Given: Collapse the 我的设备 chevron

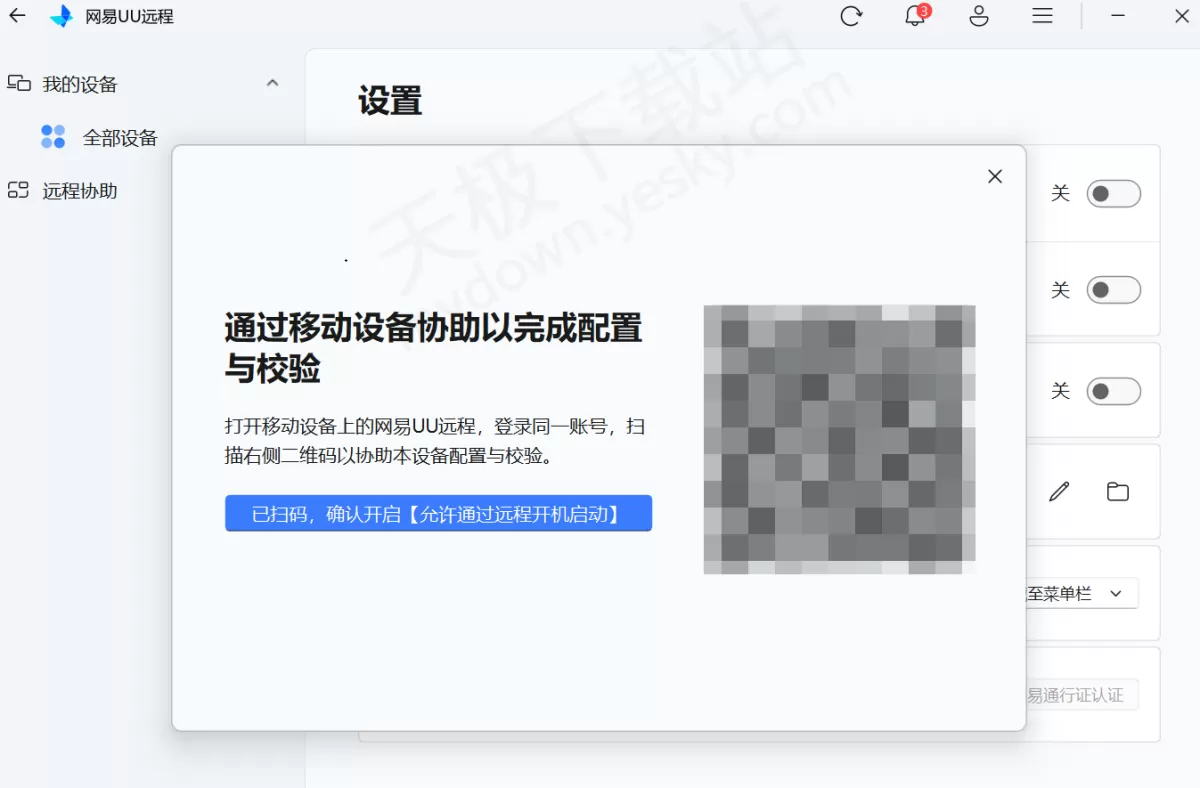Looking at the screenshot, I should click(x=272, y=84).
